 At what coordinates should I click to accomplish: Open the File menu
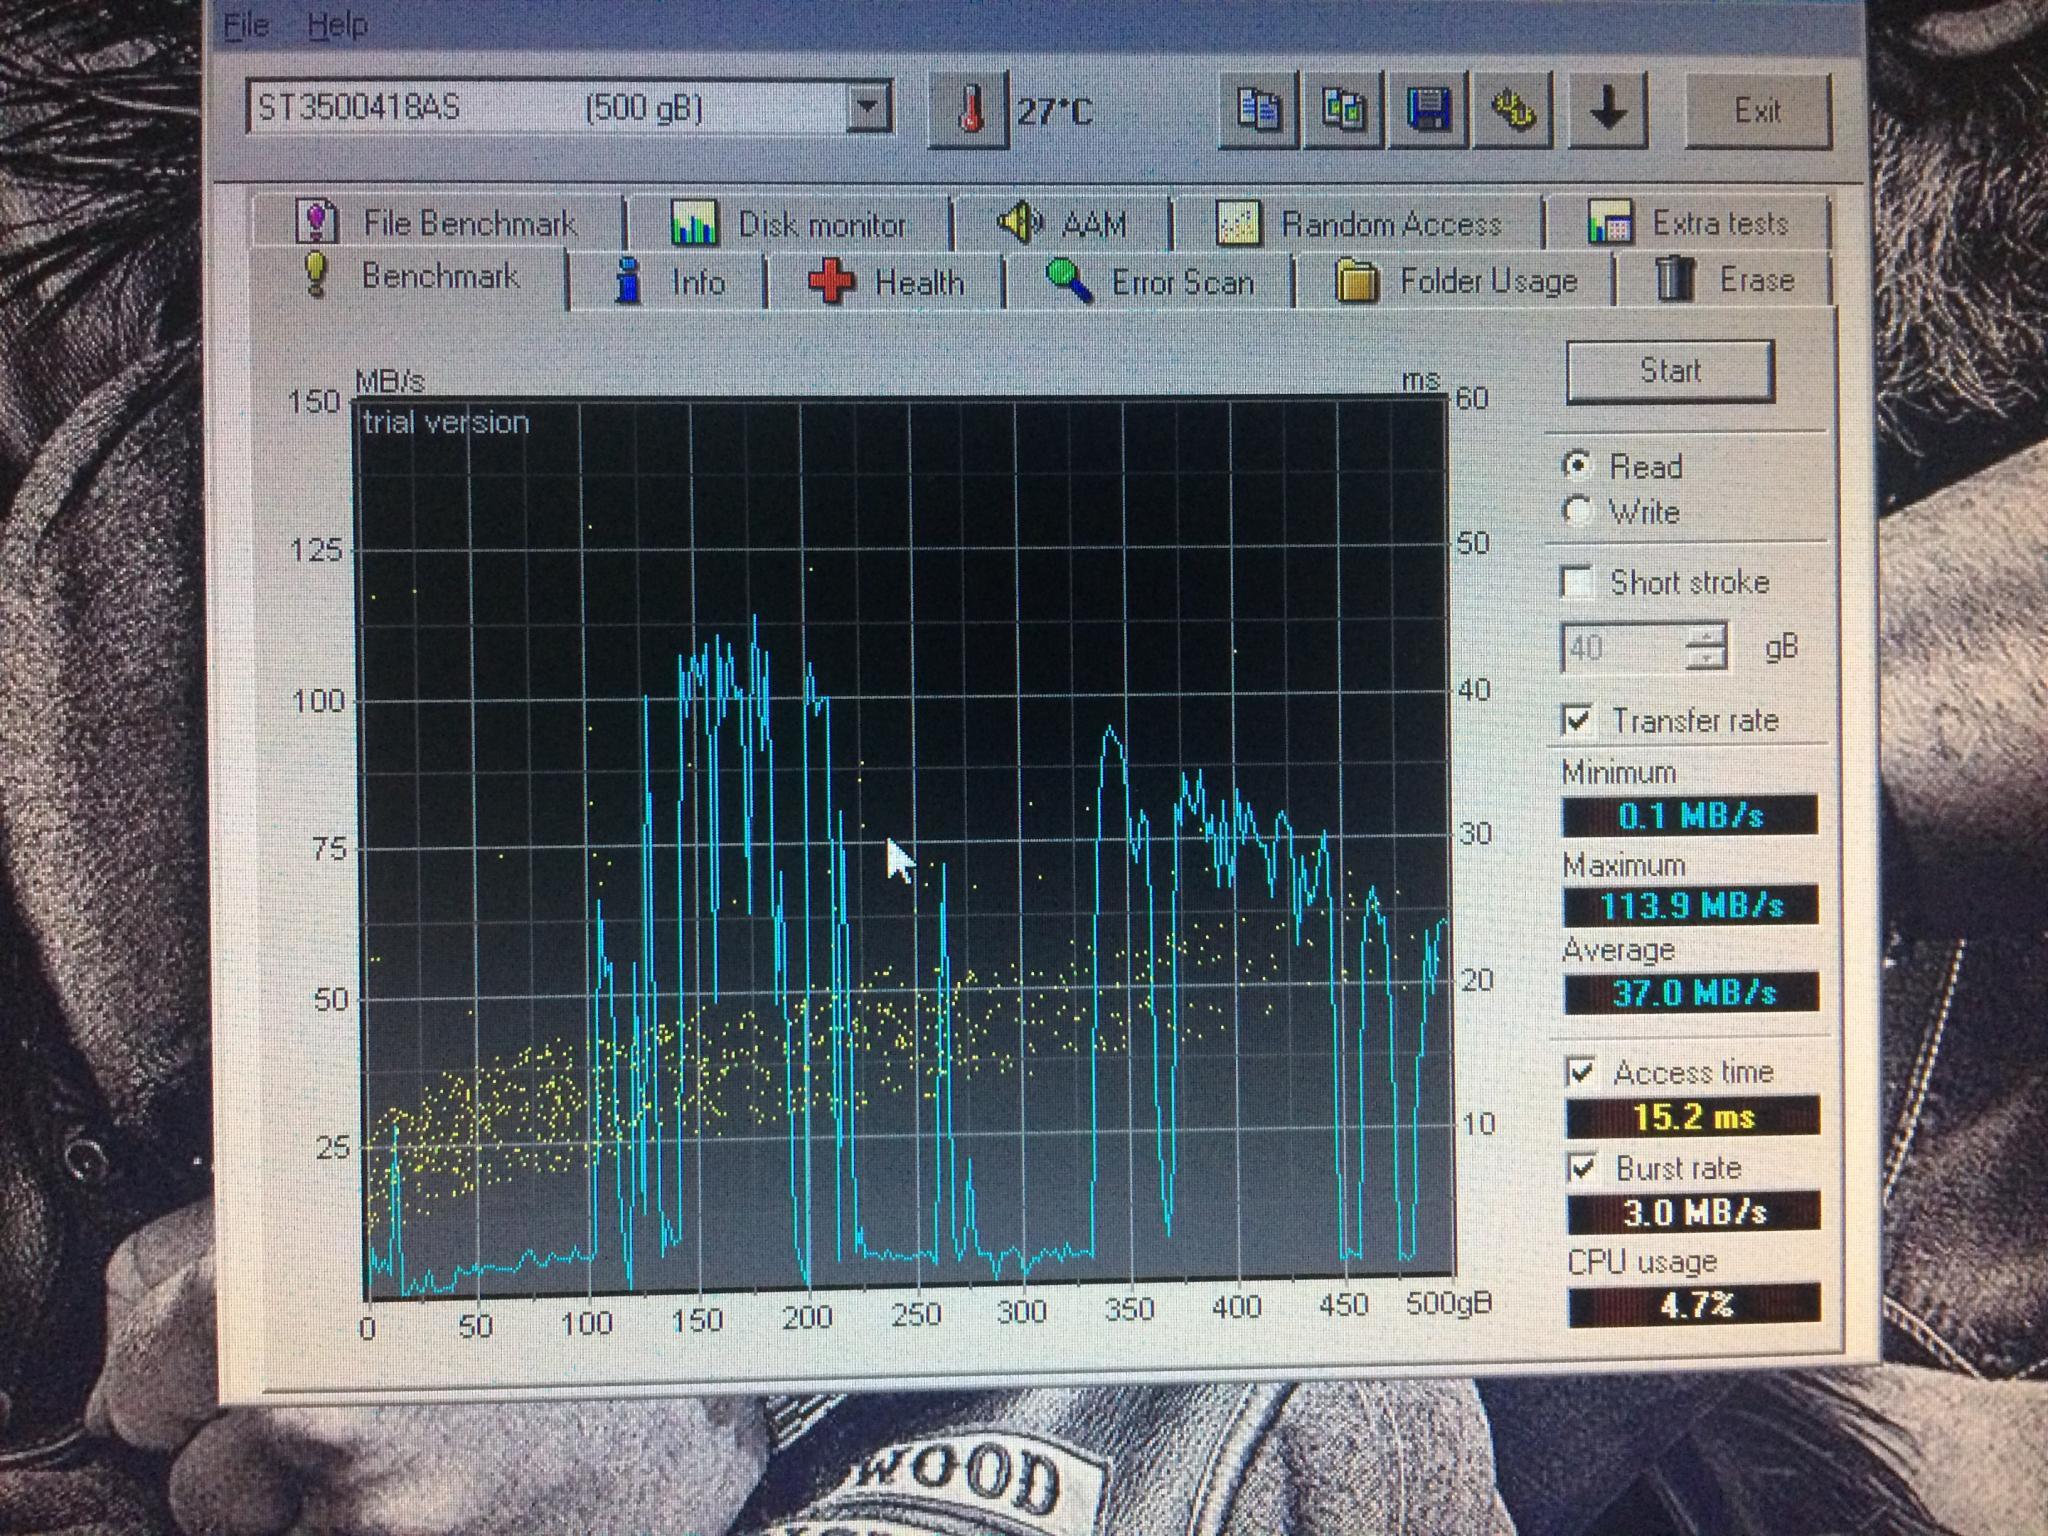point(246,24)
